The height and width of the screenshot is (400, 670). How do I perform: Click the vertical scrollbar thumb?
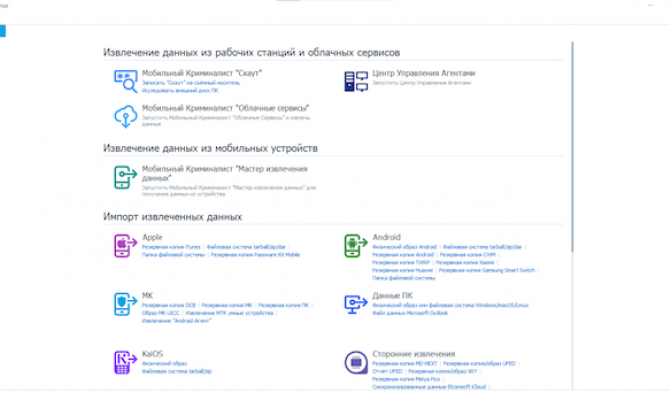(572, 147)
